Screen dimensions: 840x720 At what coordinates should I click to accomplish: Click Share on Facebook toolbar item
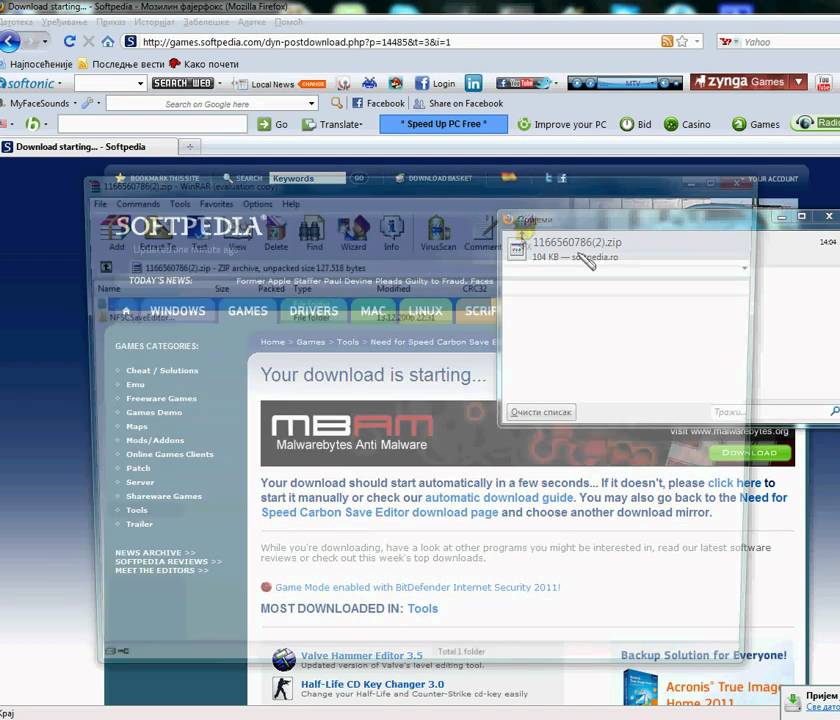459,103
